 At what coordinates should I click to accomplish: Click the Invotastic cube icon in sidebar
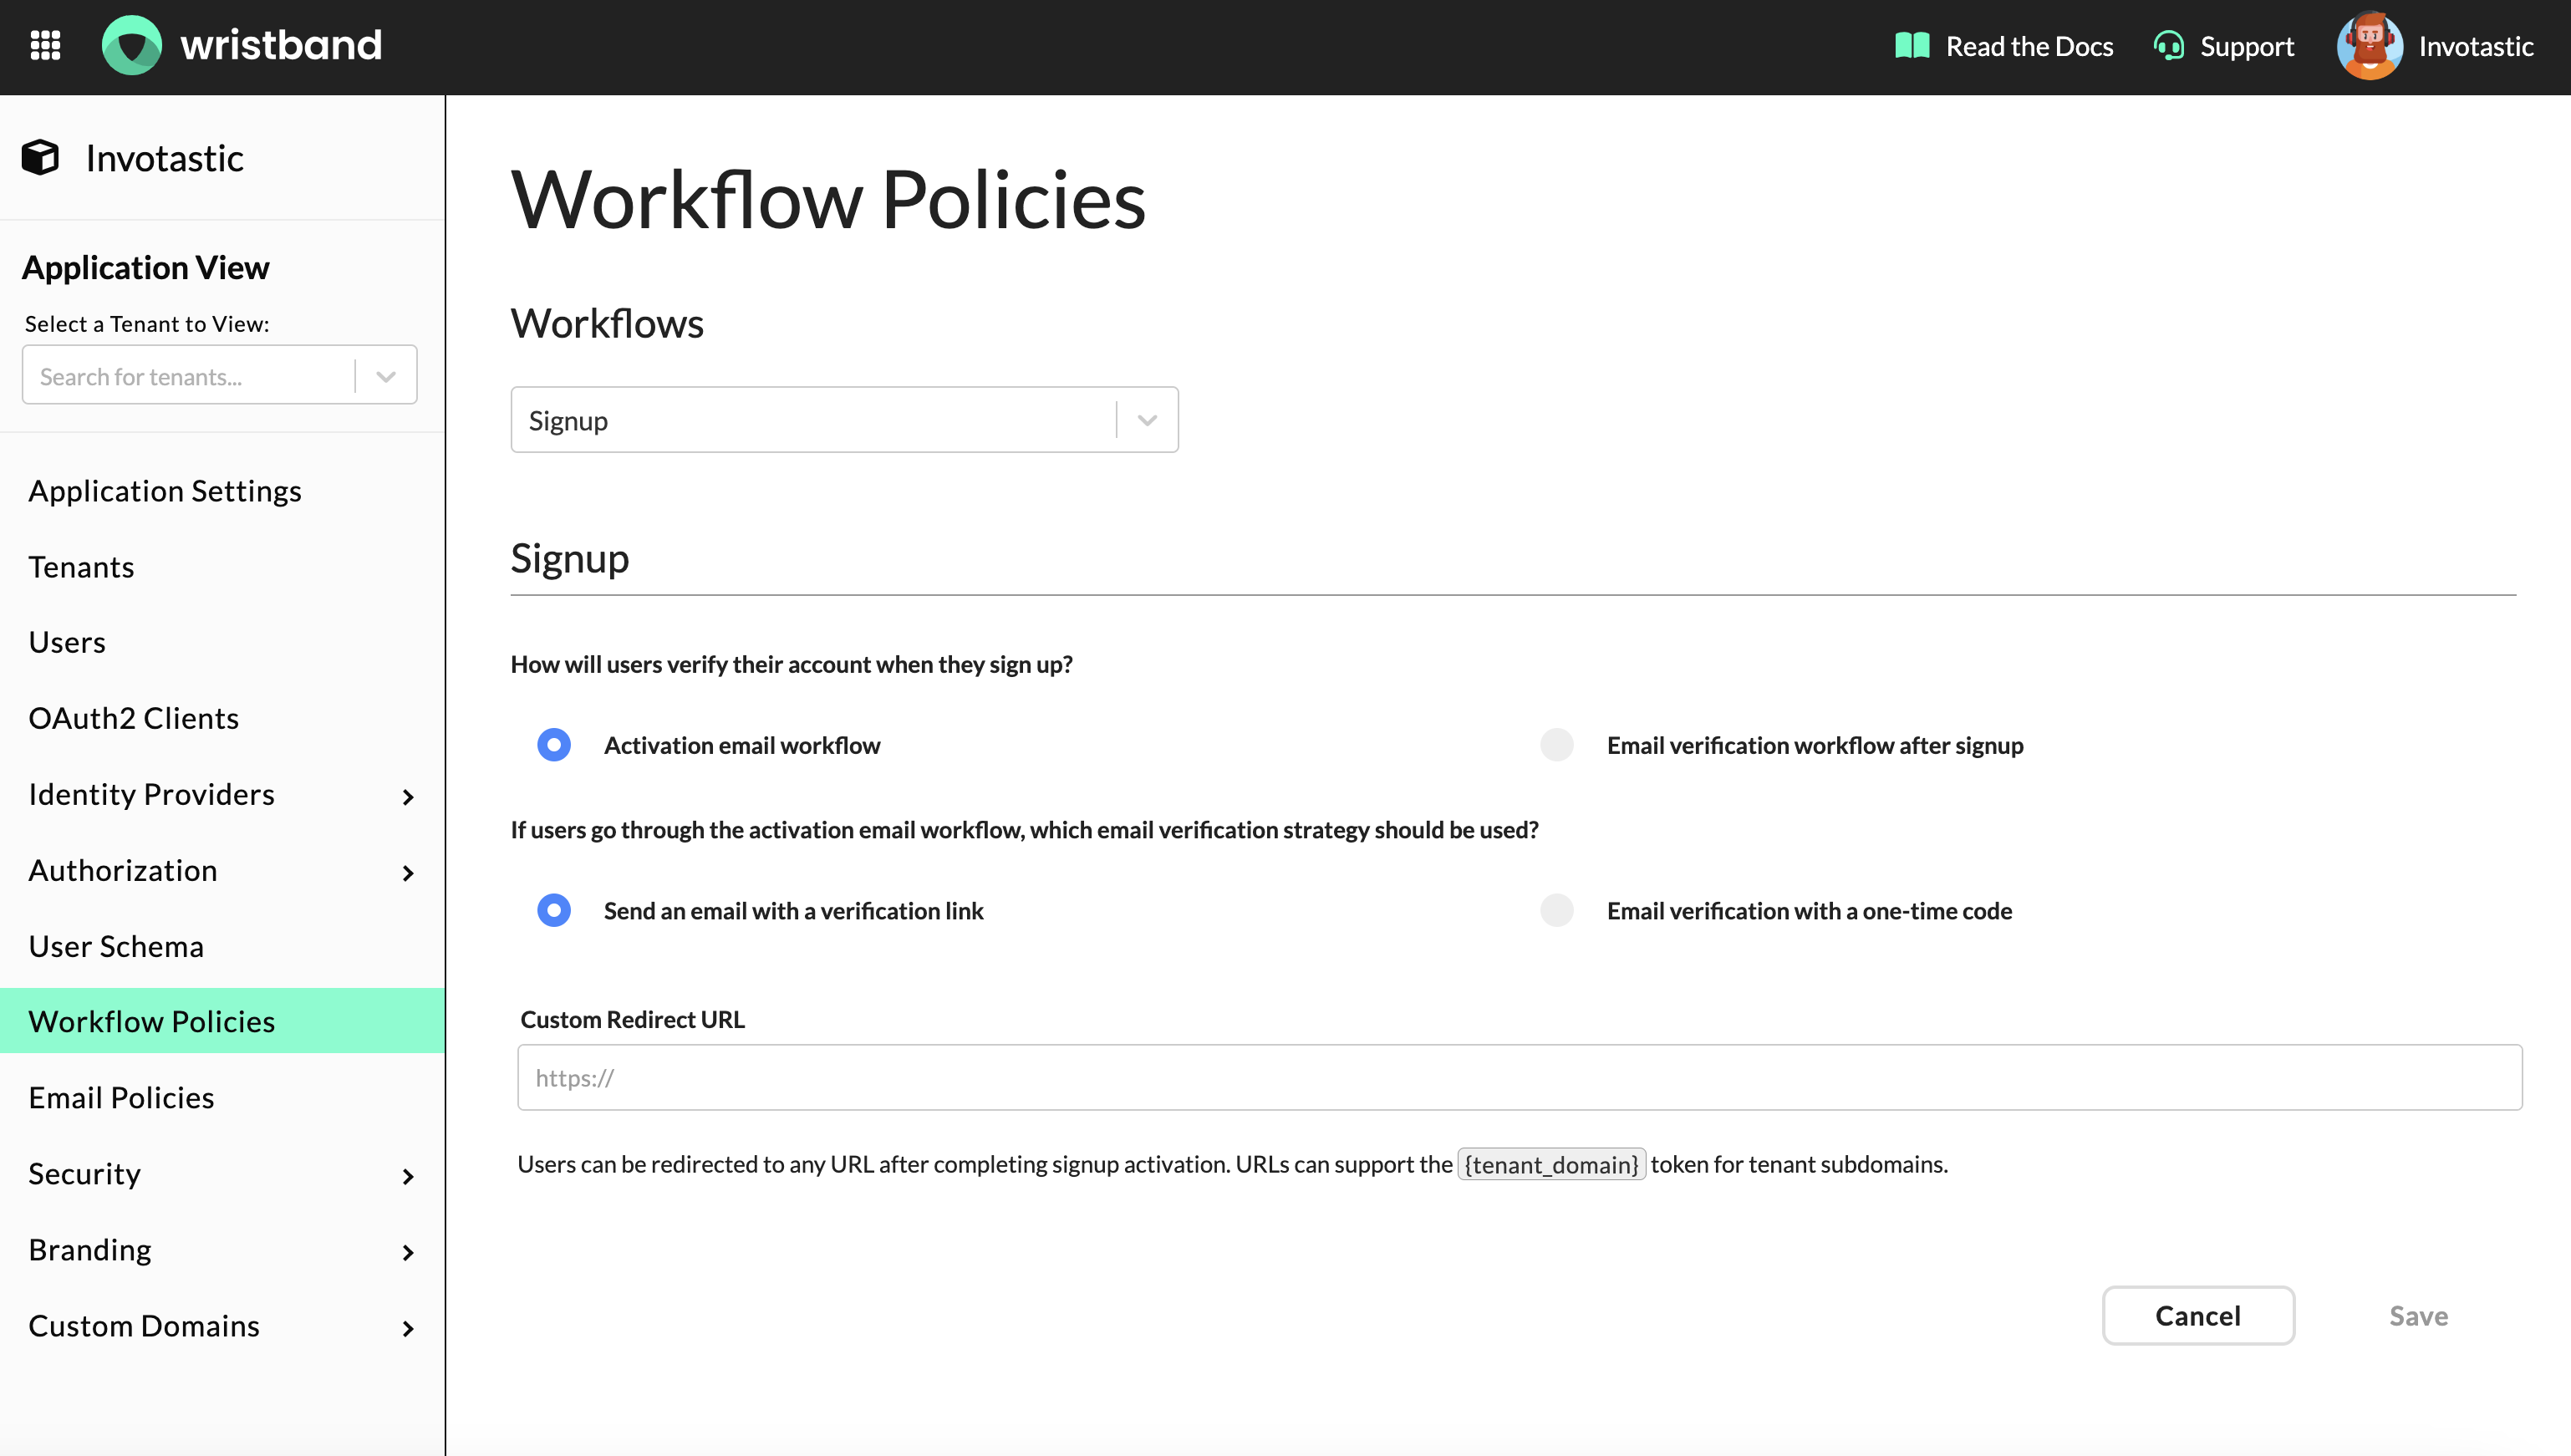41,158
